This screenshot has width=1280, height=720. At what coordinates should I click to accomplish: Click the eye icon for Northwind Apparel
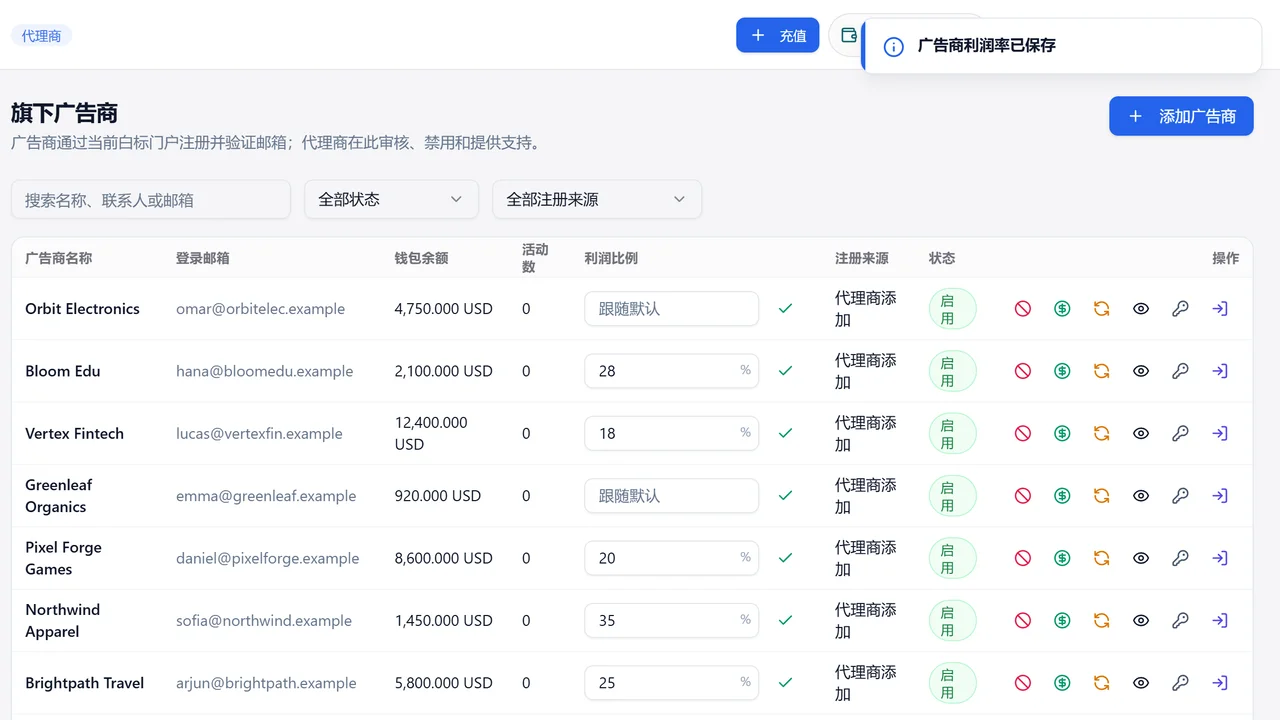click(x=1141, y=620)
